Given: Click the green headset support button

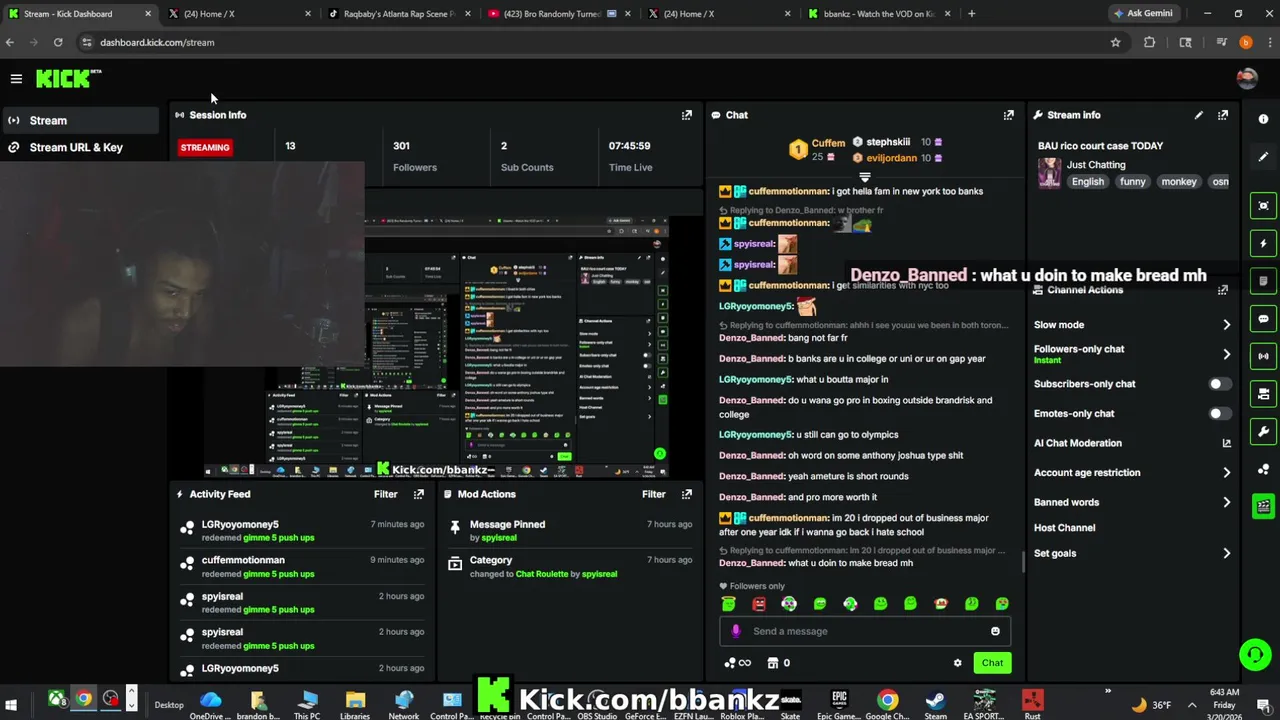Looking at the screenshot, I should point(1254,655).
